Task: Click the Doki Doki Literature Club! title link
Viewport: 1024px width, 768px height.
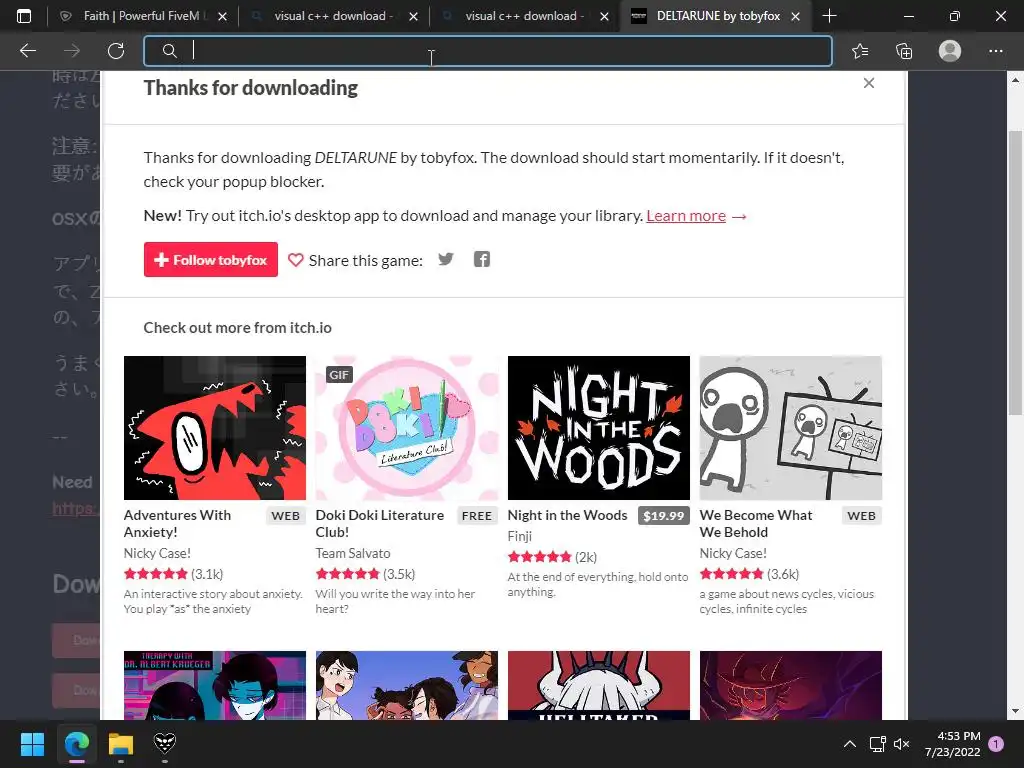Action: pyautogui.click(x=379, y=523)
